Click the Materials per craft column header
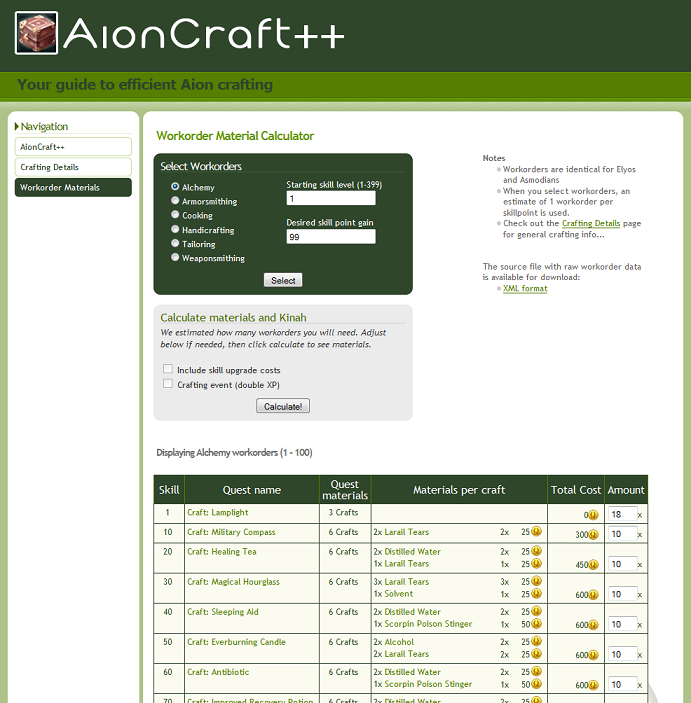 click(459, 490)
